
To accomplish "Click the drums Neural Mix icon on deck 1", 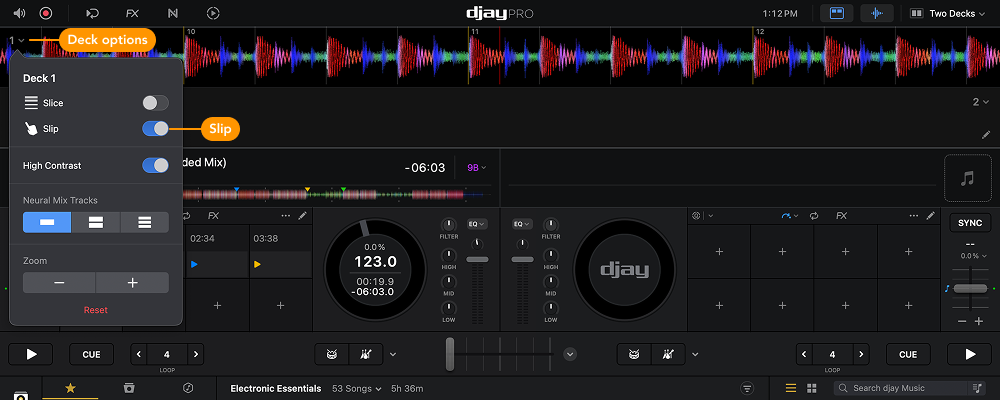I will [x=328, y=354].
